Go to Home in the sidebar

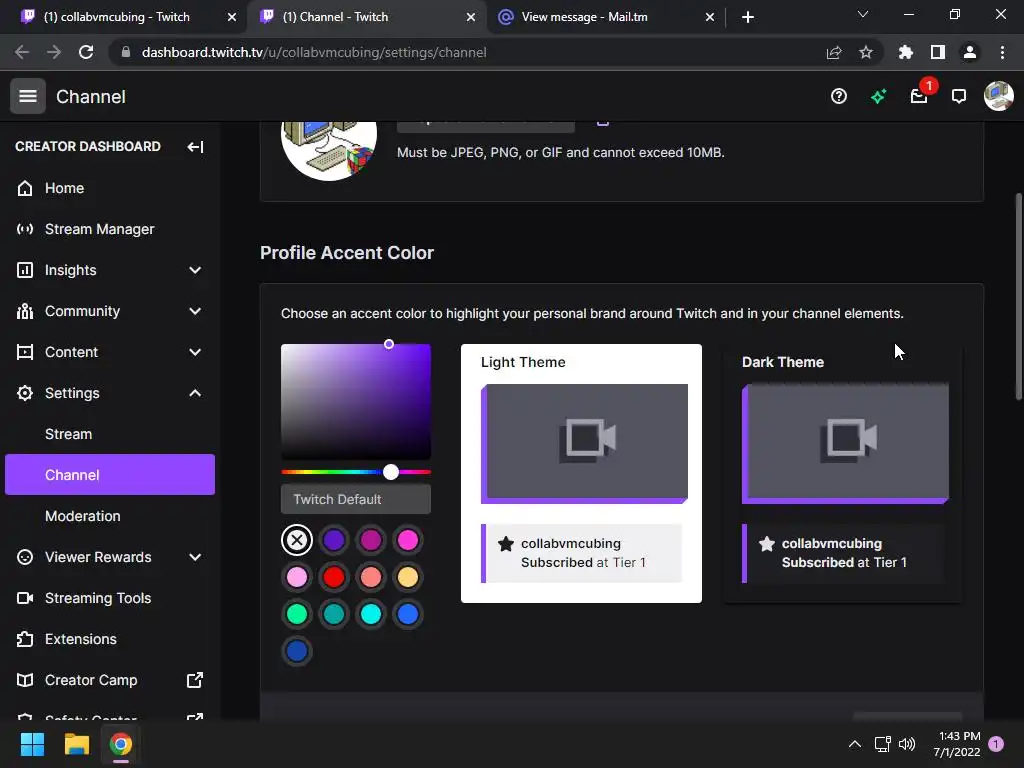110,188
